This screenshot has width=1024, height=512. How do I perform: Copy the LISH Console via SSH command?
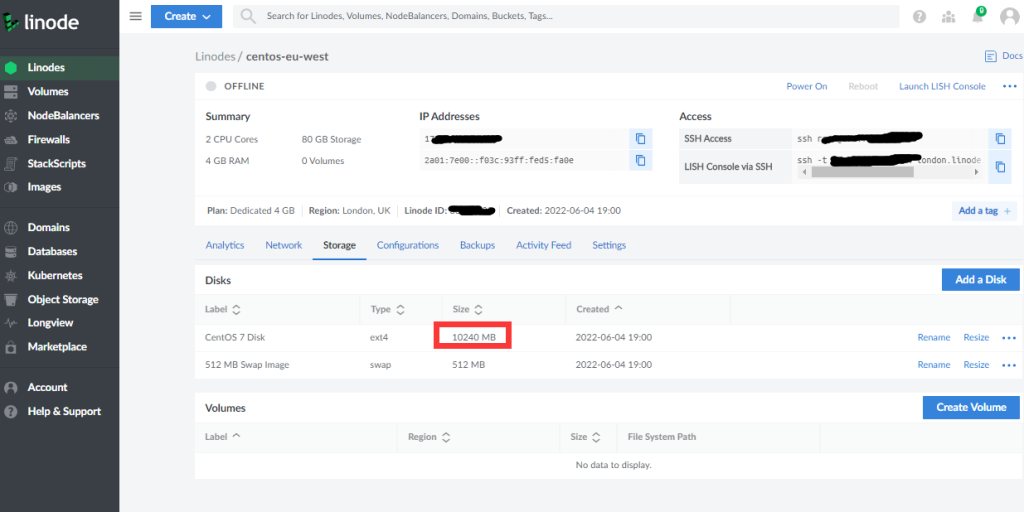click(x=1000, y=167)
